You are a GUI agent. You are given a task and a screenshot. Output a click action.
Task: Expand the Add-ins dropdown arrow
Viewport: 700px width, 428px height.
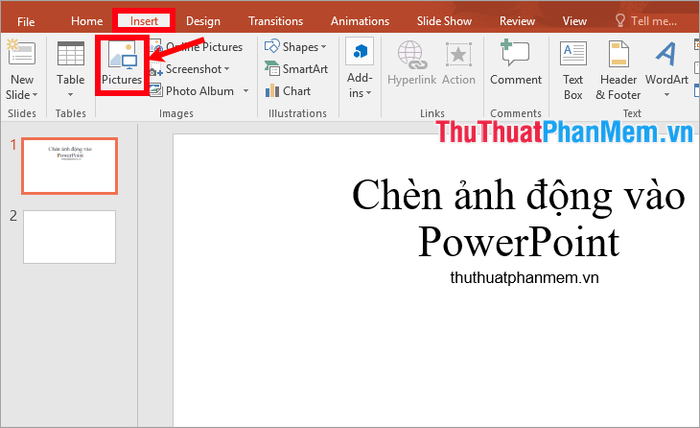[369, 93]
